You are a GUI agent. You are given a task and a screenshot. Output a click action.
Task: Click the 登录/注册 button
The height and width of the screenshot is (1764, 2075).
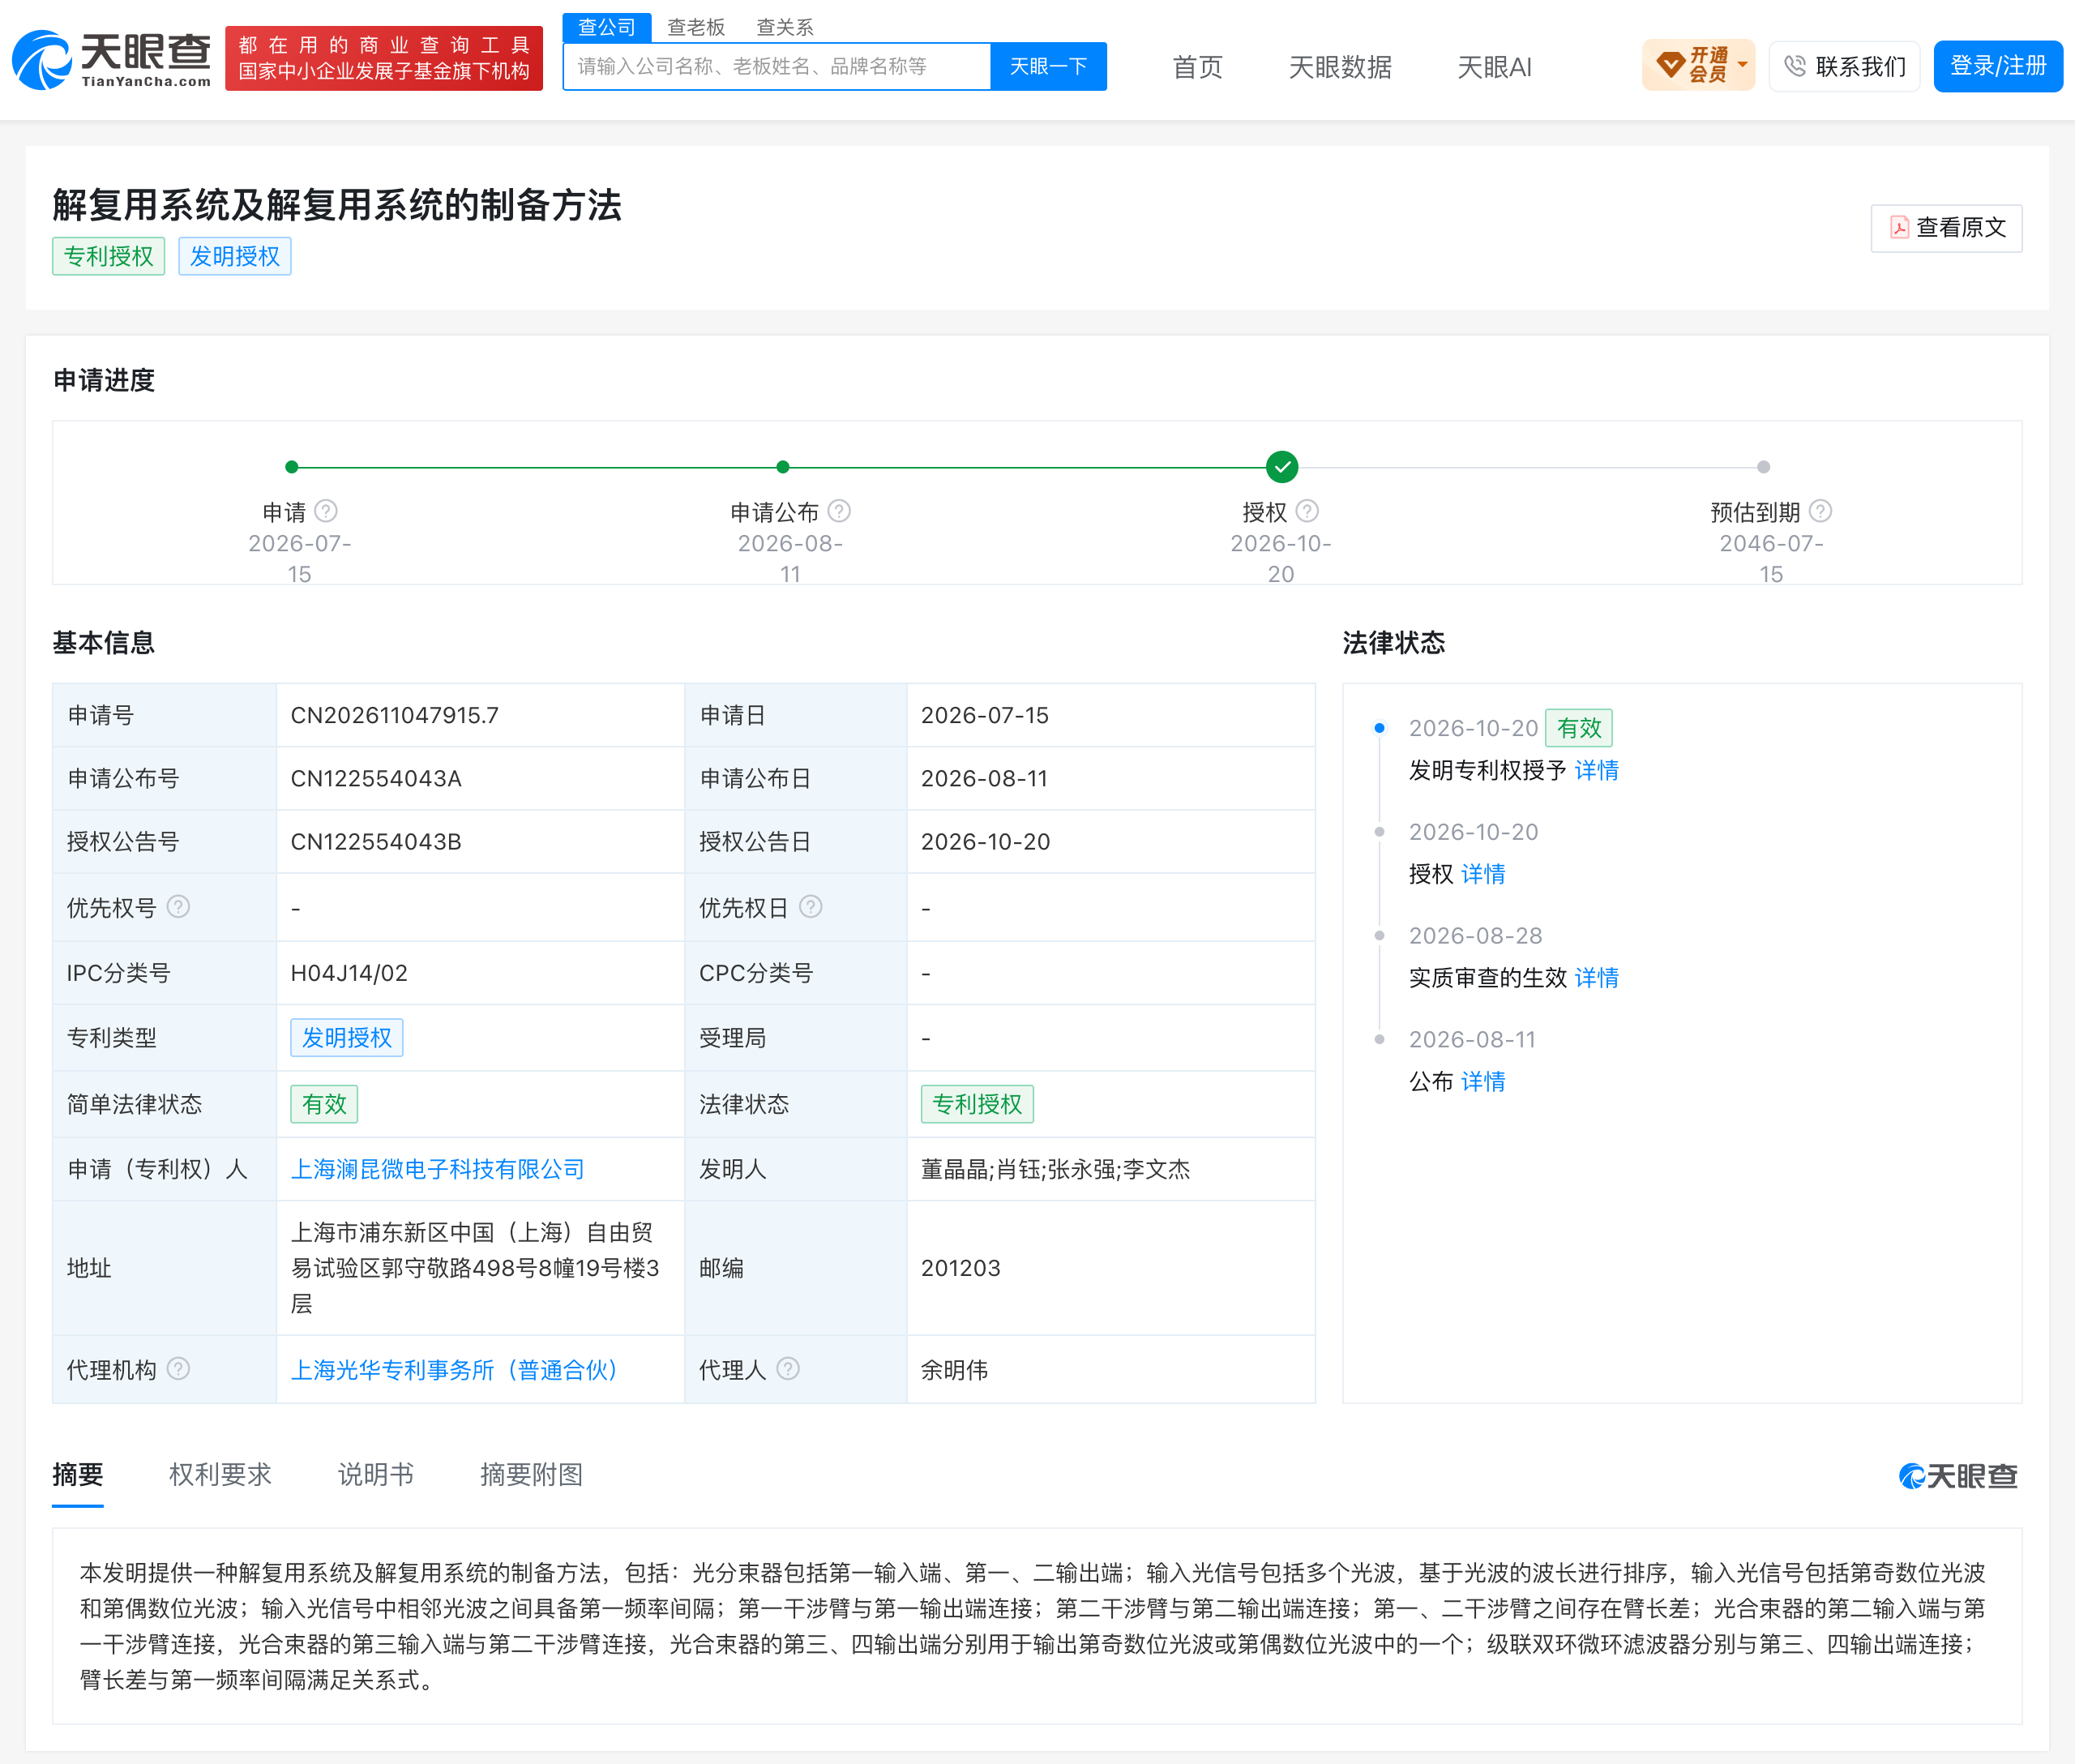(1998, 66)
